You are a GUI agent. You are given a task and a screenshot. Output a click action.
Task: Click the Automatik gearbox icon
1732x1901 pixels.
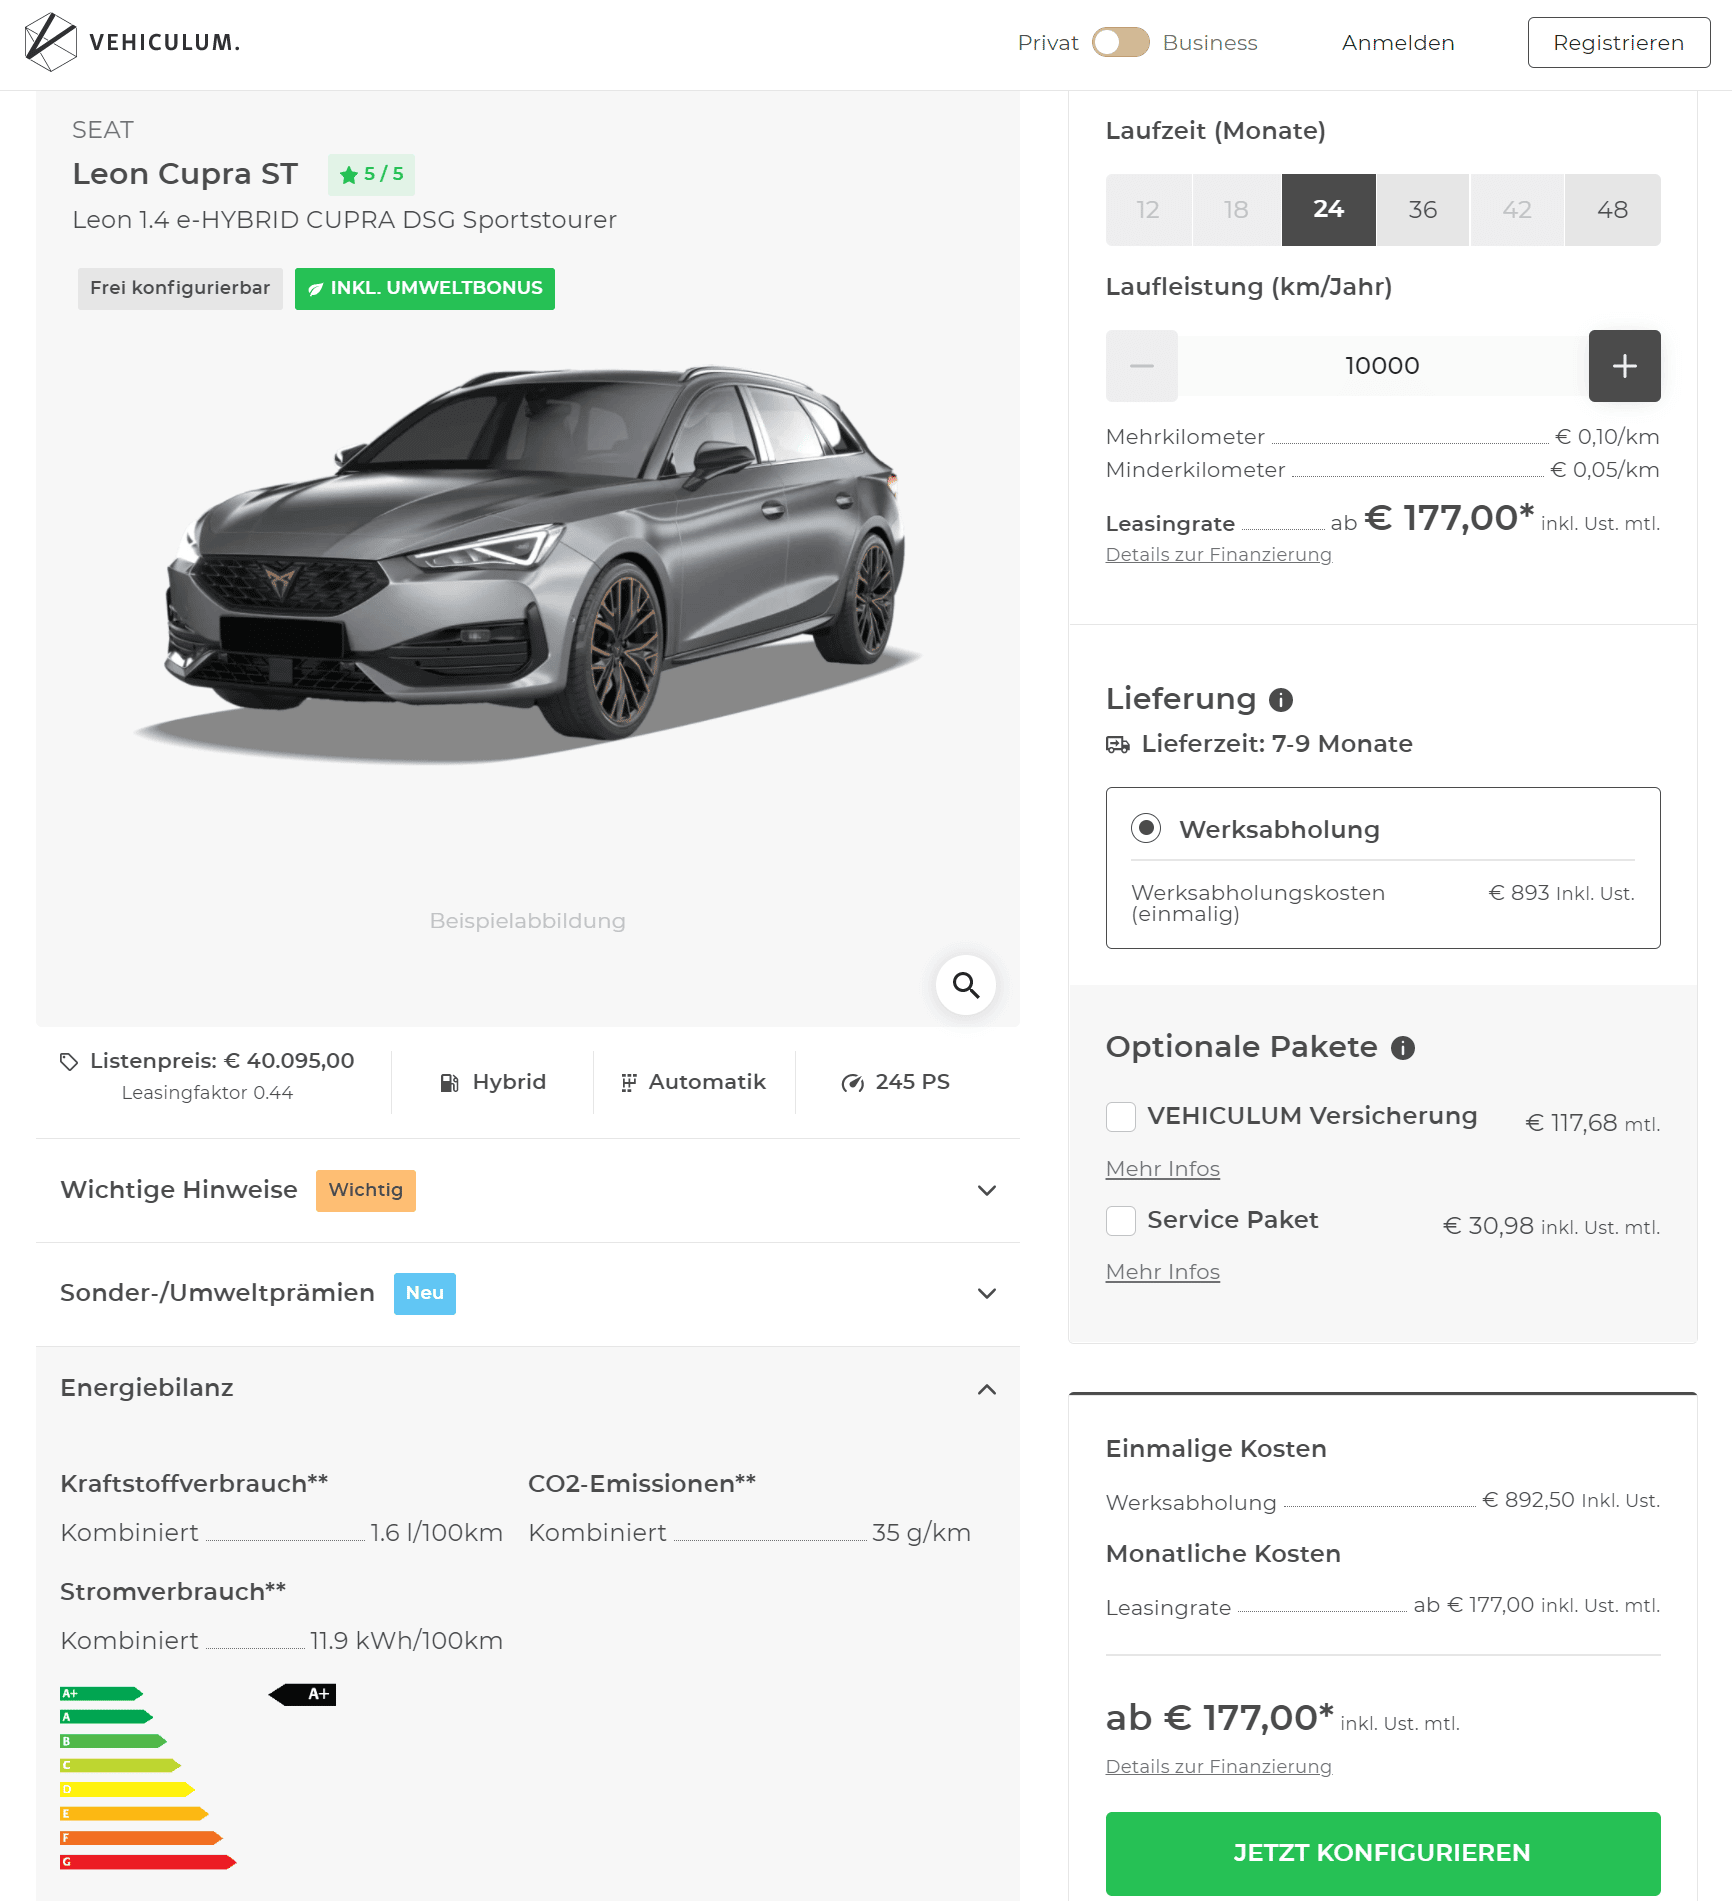pos(628,1083)
